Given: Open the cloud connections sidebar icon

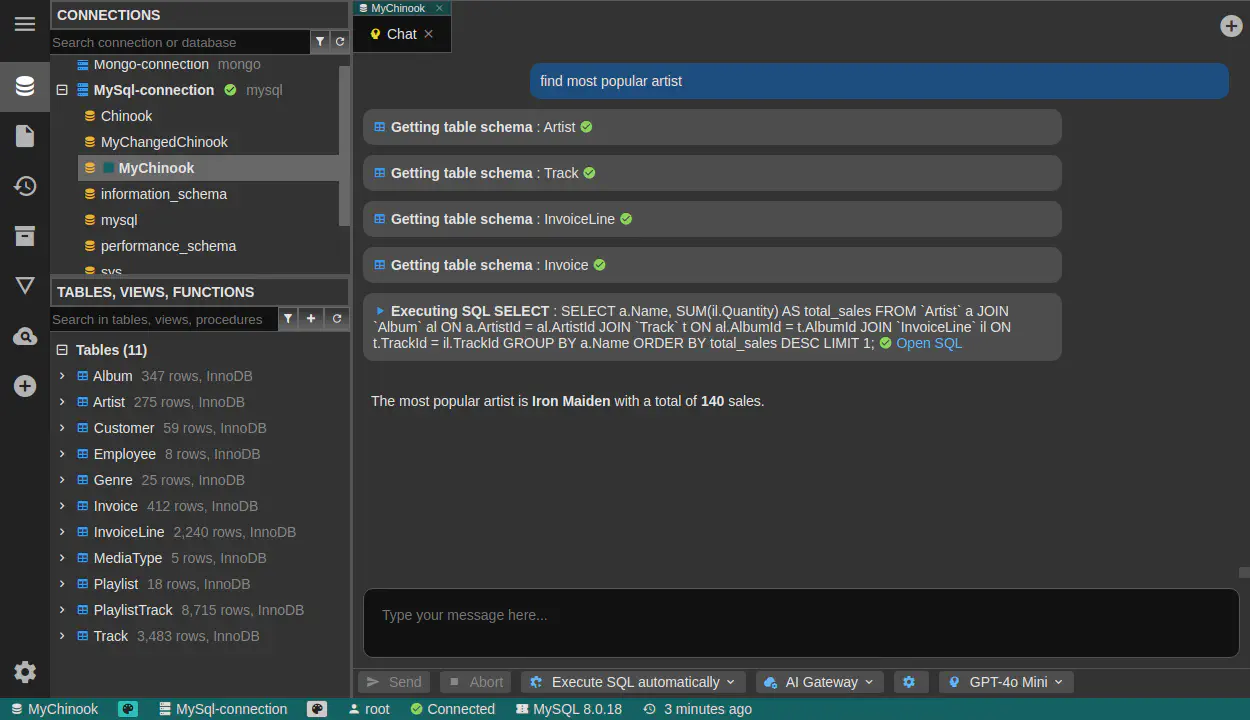Looking at the screenshot, I should [x=25, y=337].
